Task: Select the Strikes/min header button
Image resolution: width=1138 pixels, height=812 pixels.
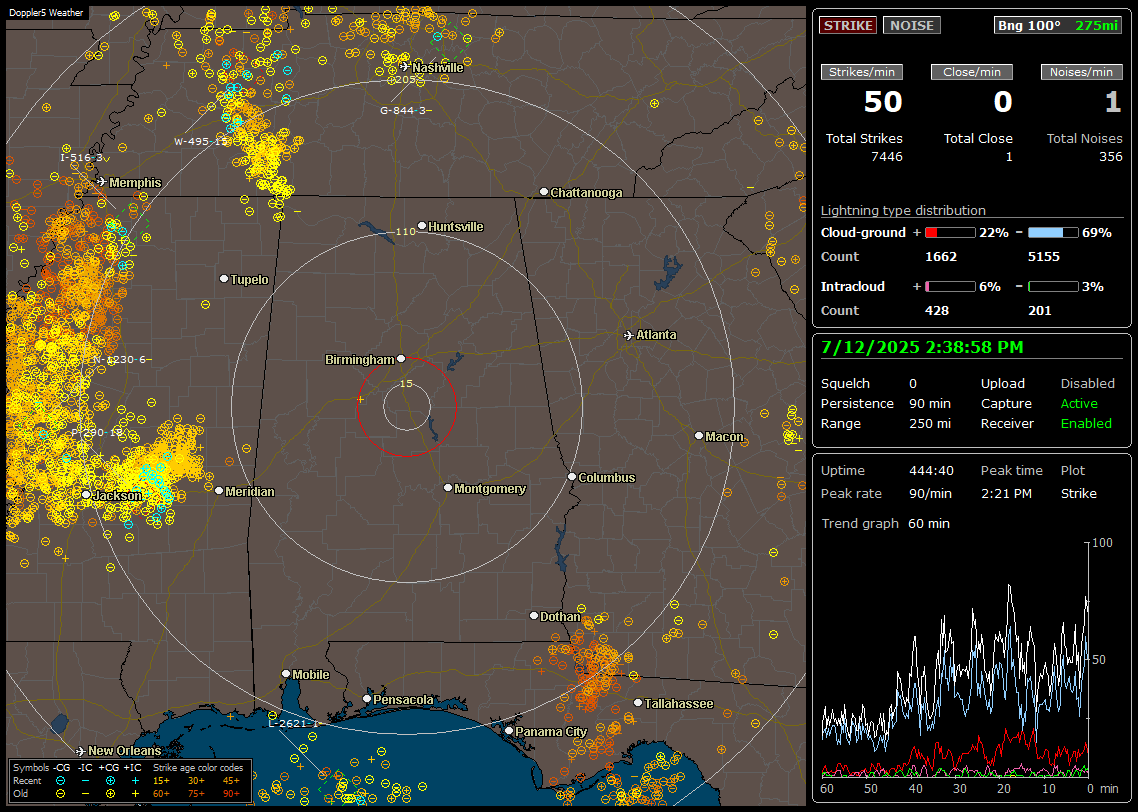Action: coord(861,72)
